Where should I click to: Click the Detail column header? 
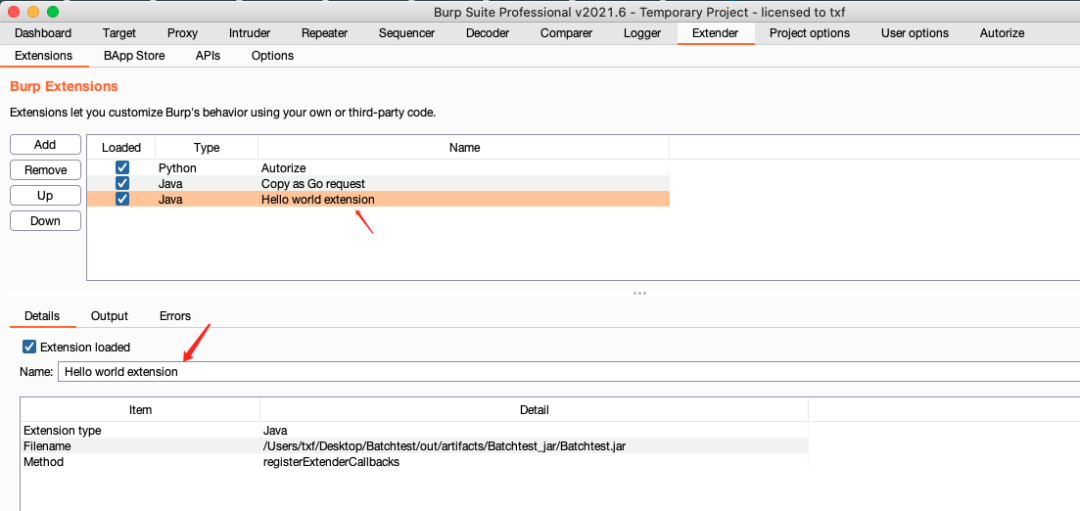pos(534,410)
